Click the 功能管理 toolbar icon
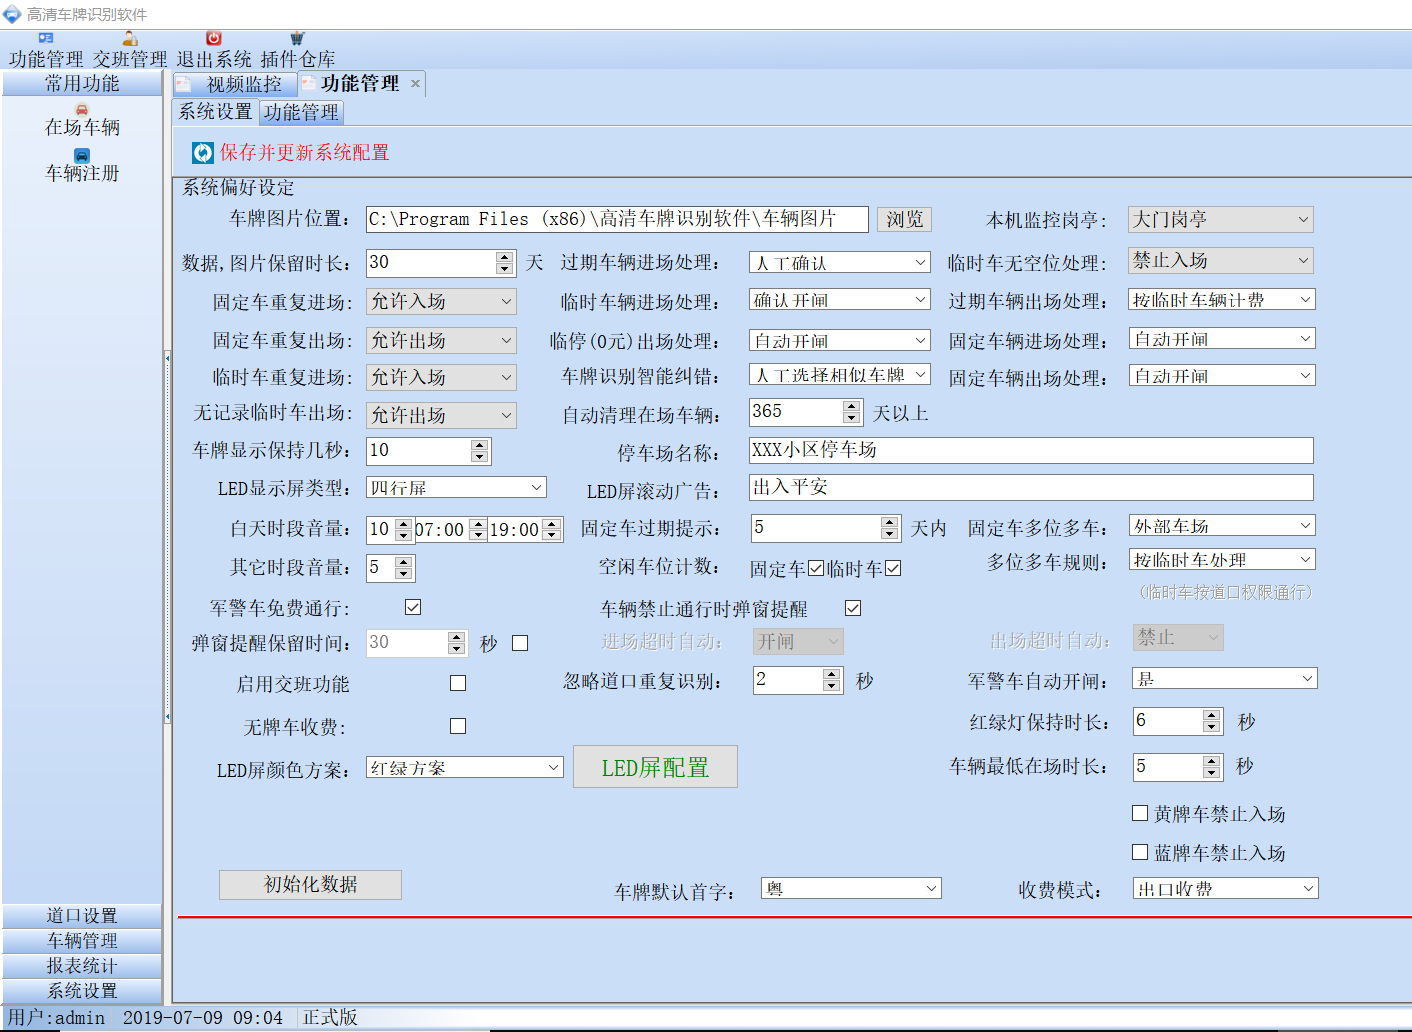 pyautogui.click(x=46, y=38)
